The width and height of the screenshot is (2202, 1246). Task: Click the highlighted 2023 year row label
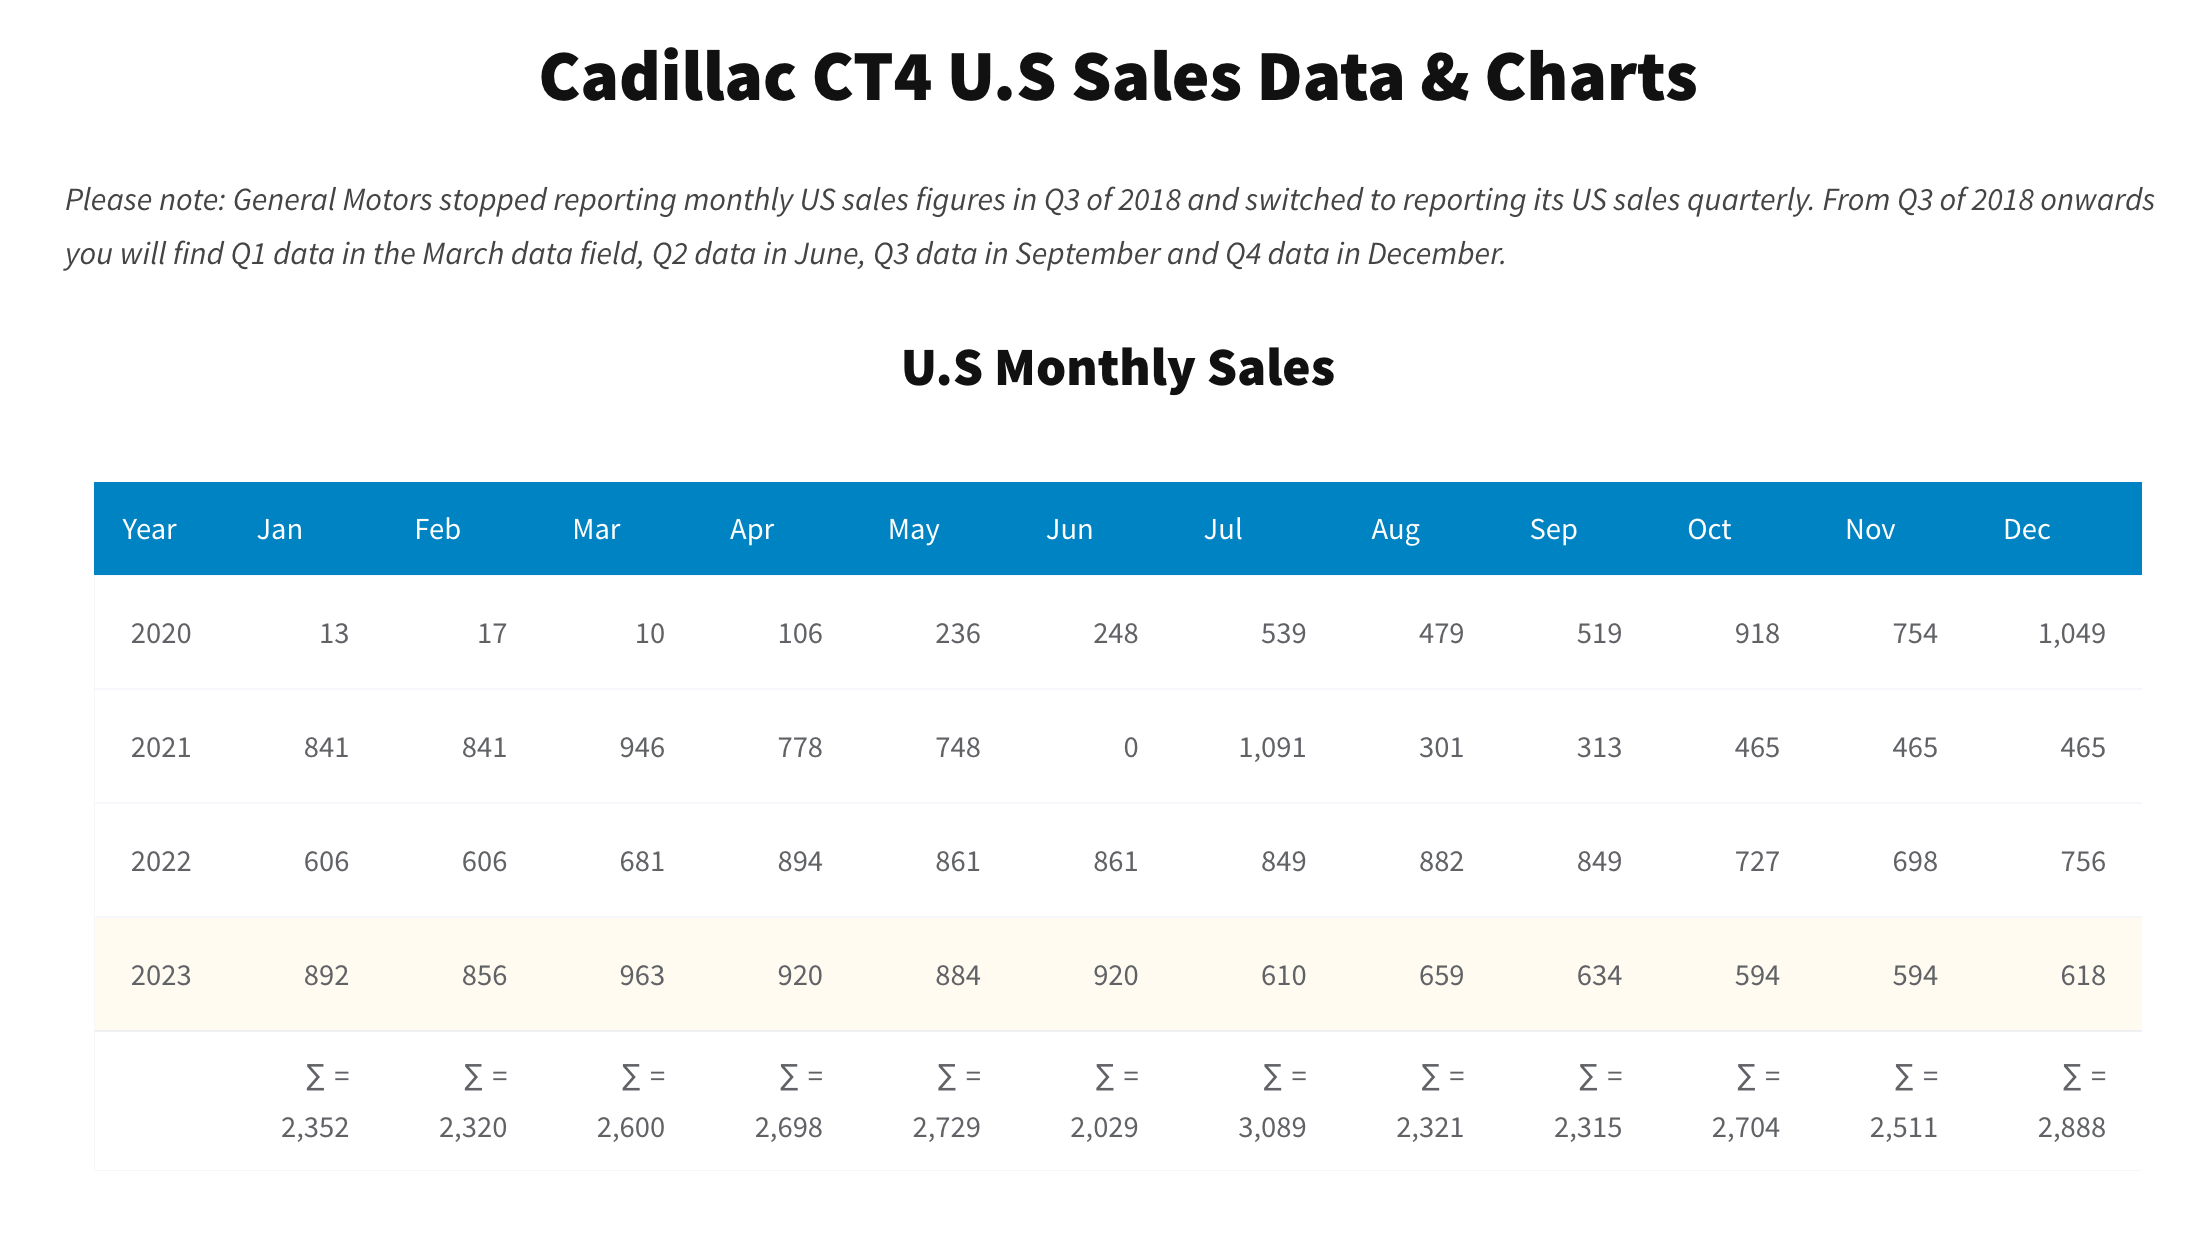tap(161, 975)
